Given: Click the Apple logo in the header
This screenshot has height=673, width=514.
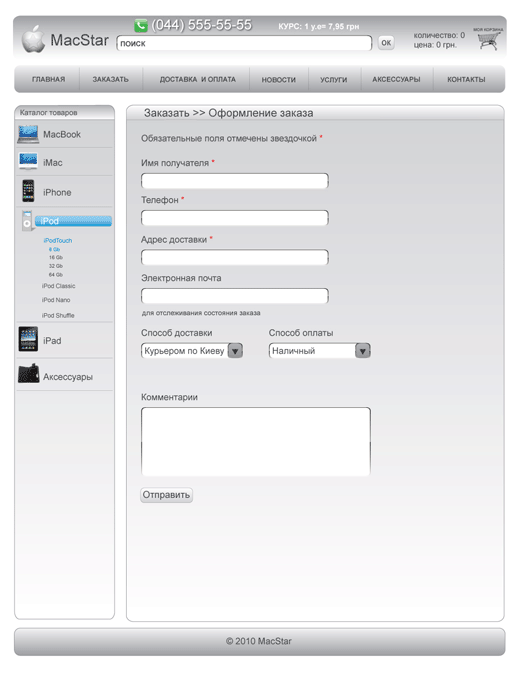Looking at the screenshot, I should point(33,39).
